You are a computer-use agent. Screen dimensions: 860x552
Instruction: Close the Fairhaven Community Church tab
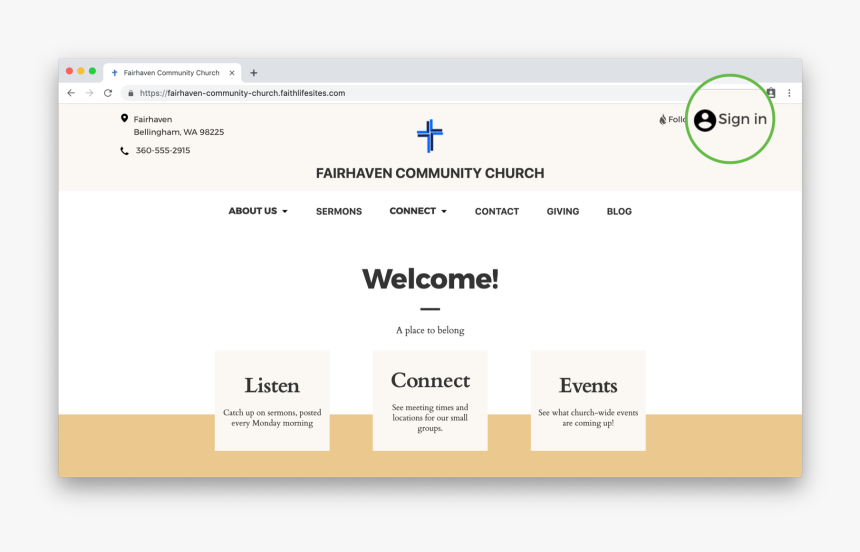click(232, 73)
